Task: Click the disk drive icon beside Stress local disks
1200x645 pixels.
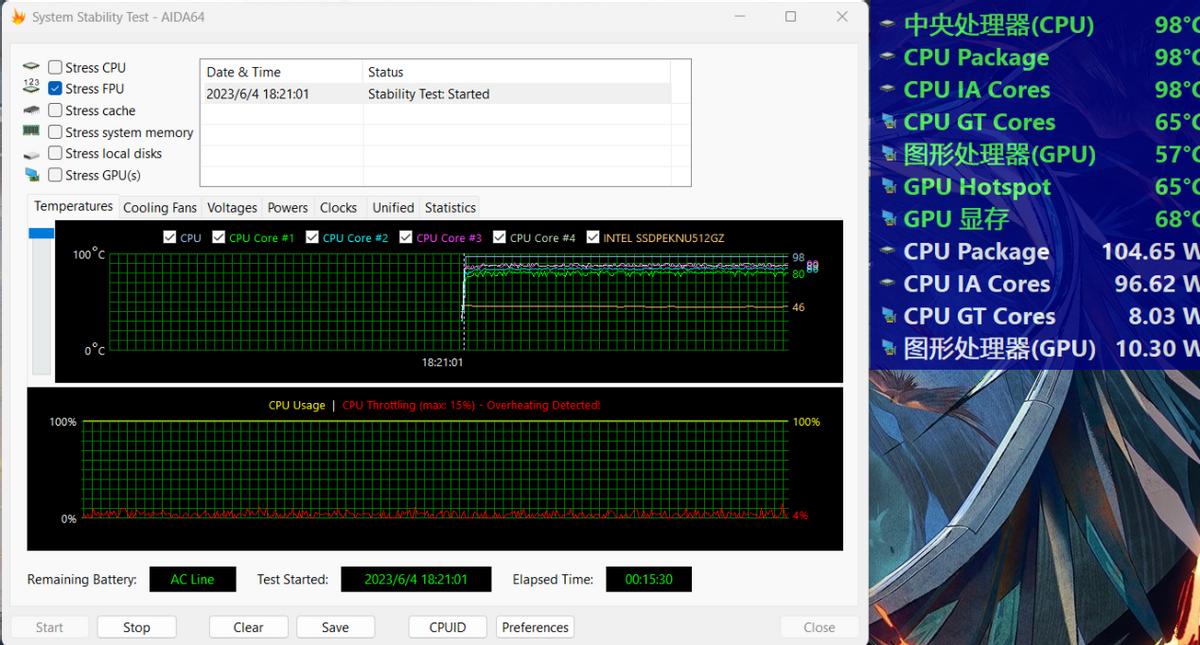Action: pos(31,154)
